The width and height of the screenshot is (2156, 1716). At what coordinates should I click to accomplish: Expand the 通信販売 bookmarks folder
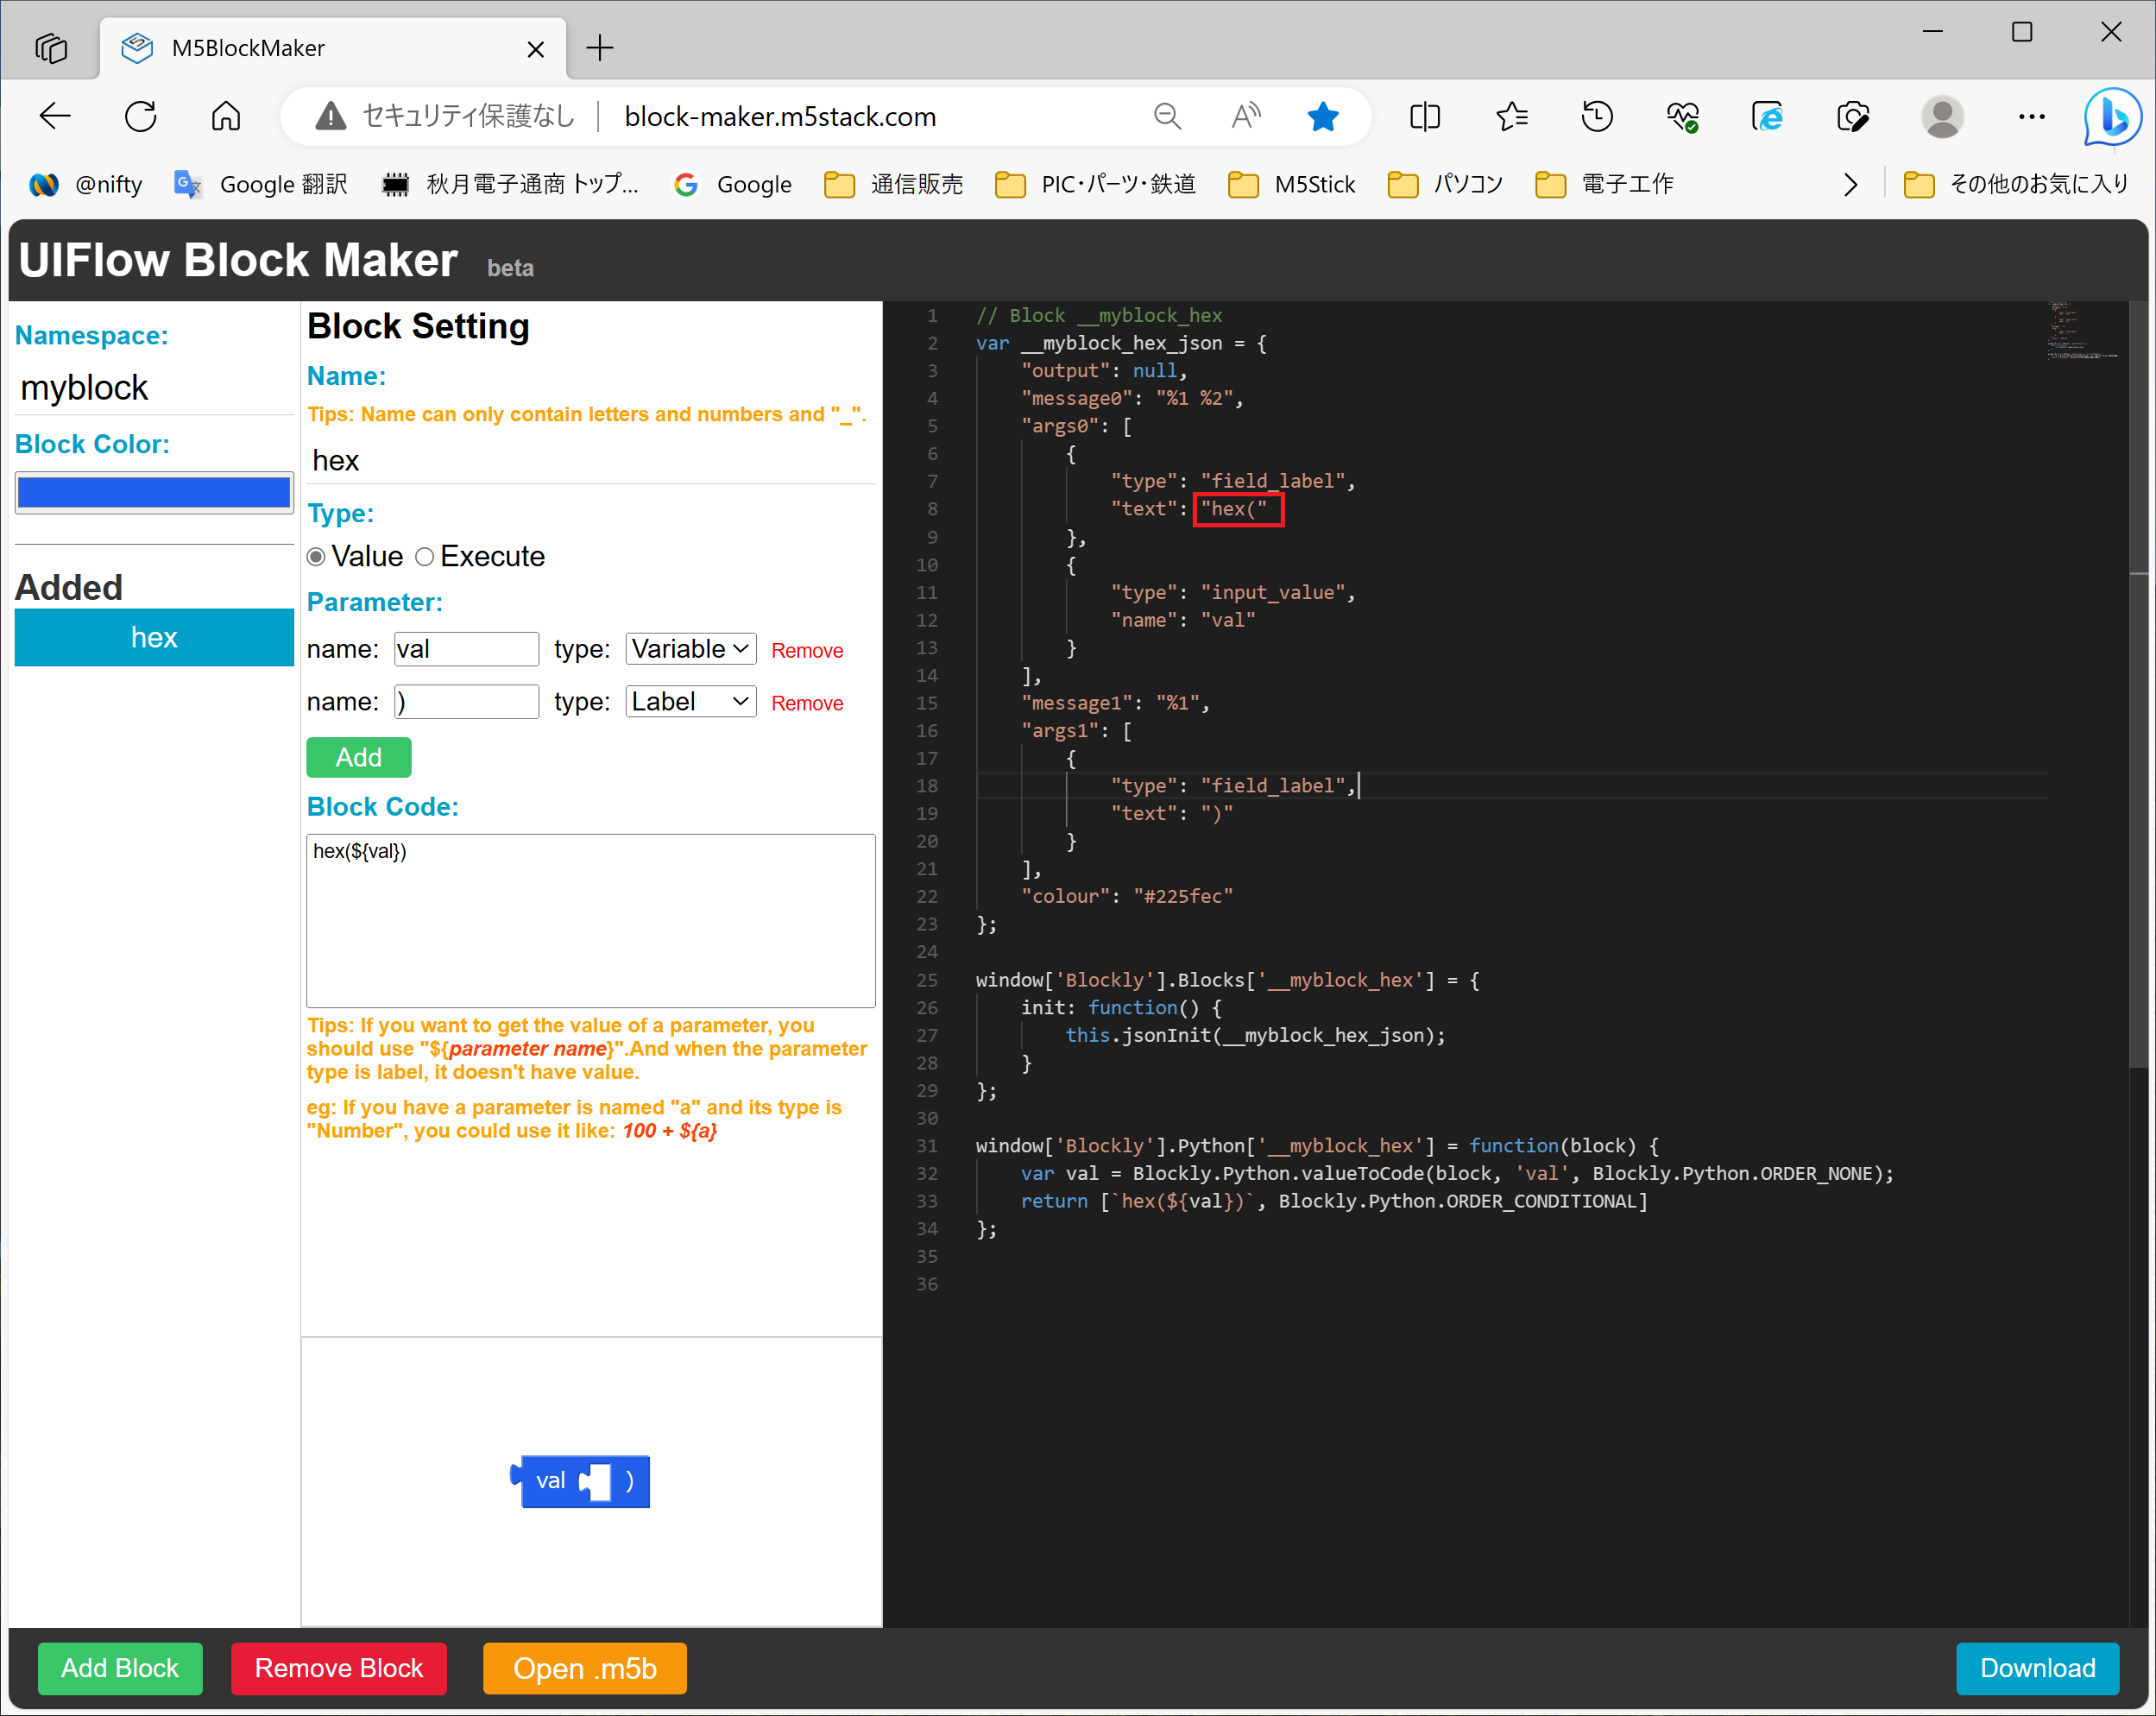tap(894, 185)
